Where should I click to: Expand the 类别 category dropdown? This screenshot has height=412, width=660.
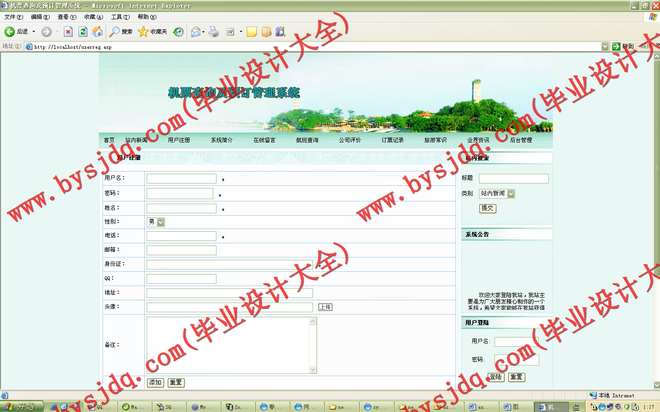click(511, 193)
